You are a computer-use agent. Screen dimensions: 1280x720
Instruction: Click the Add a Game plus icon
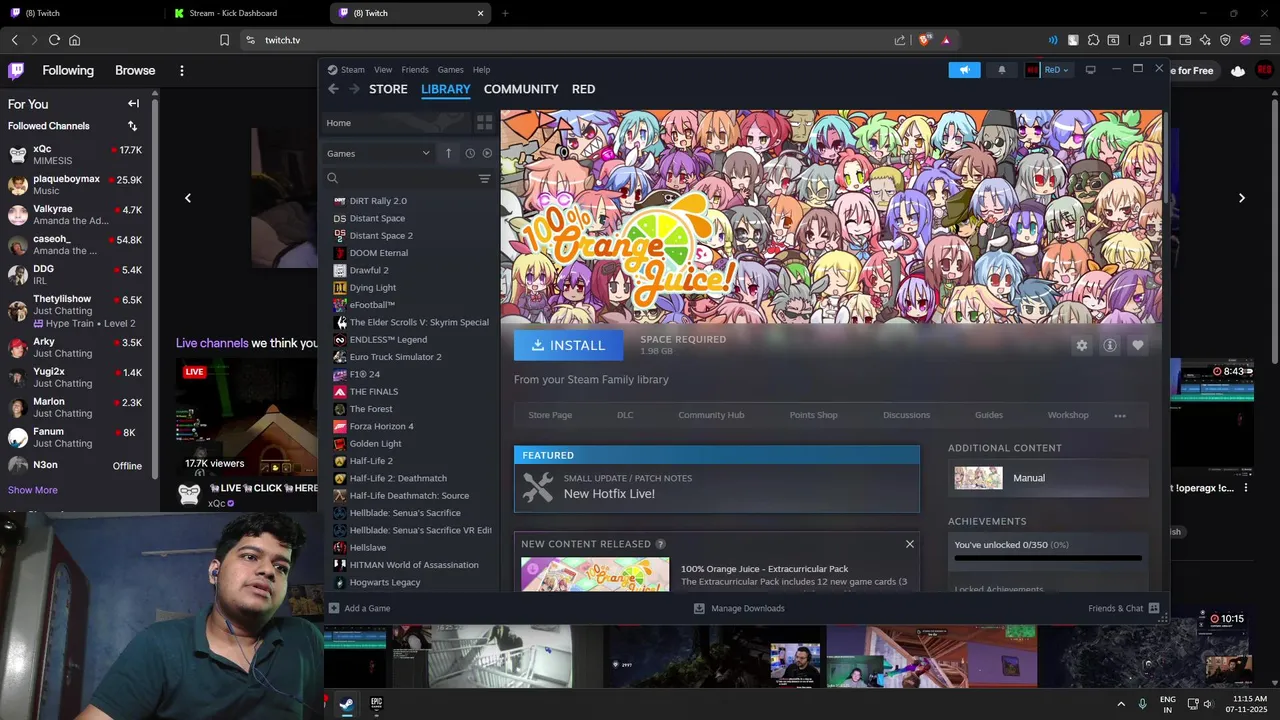coord(334,608)
